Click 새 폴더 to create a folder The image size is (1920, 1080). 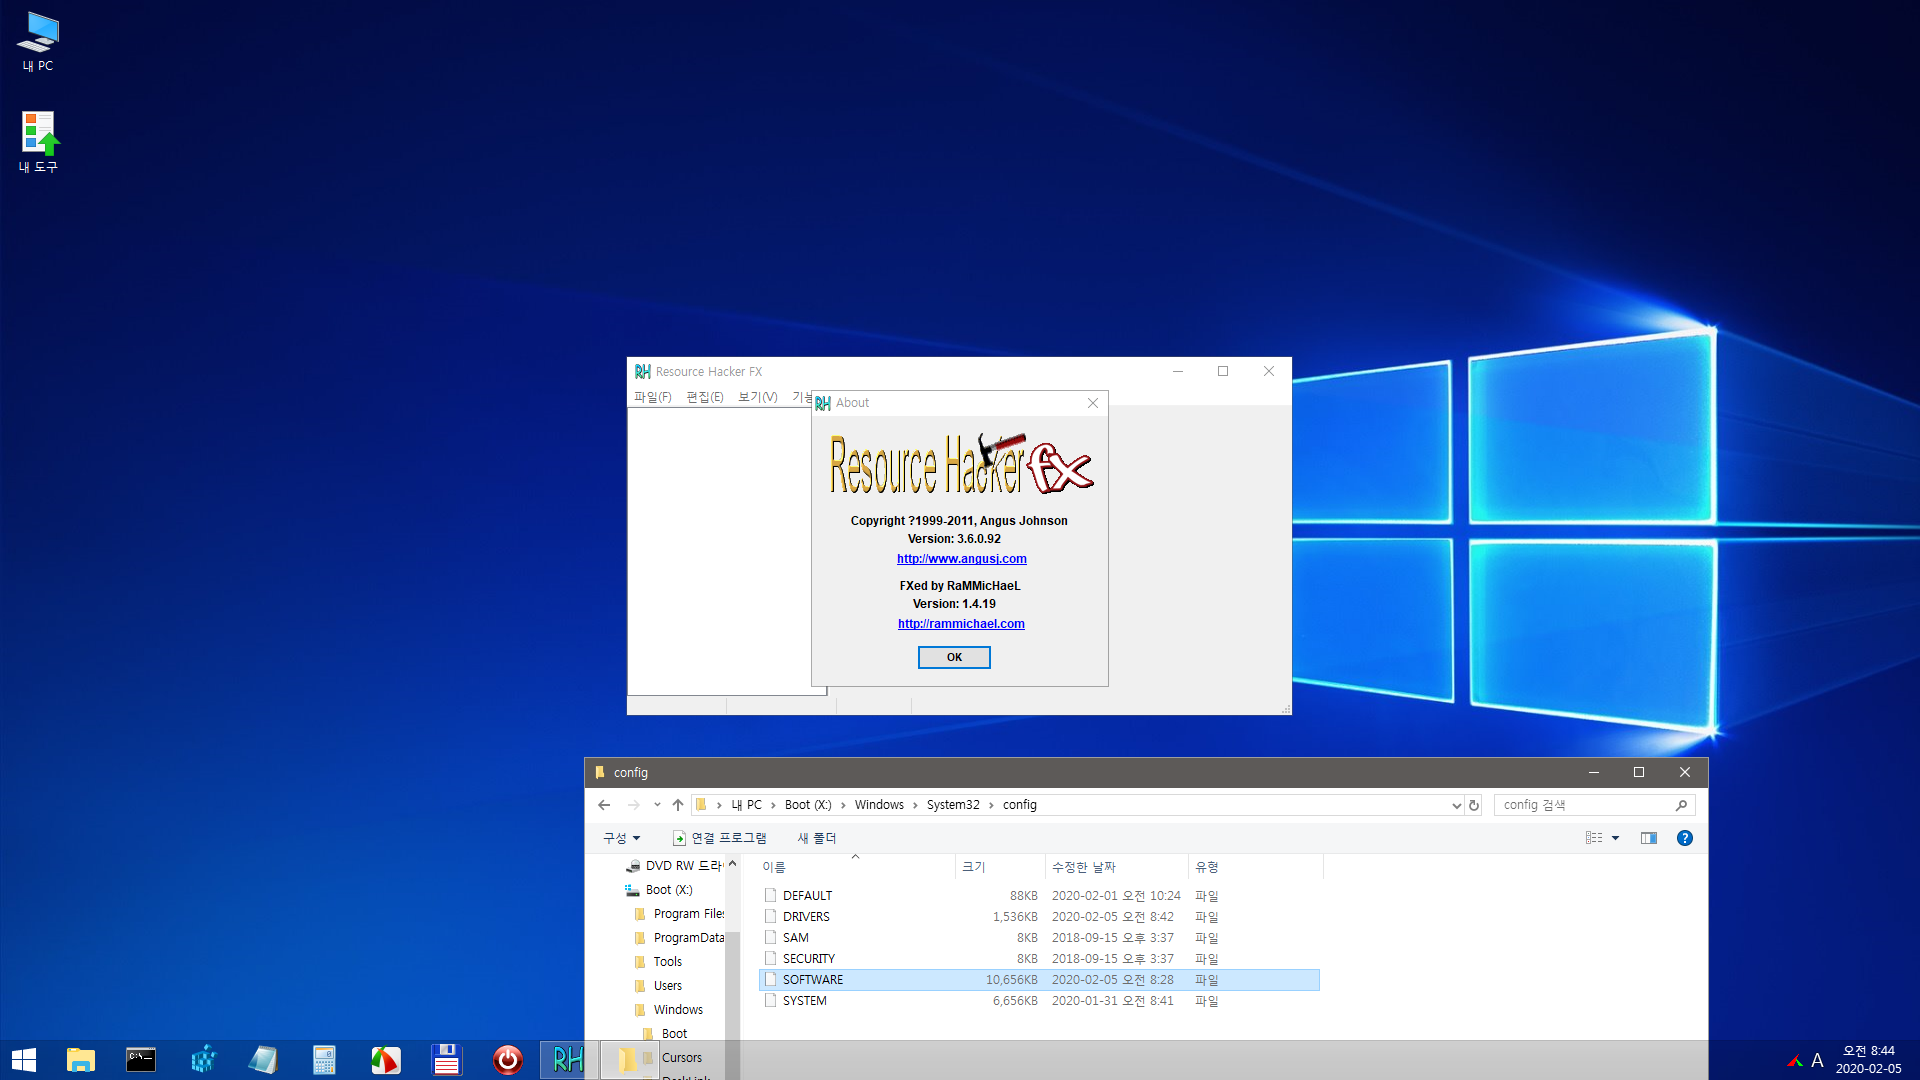(817, 838)
